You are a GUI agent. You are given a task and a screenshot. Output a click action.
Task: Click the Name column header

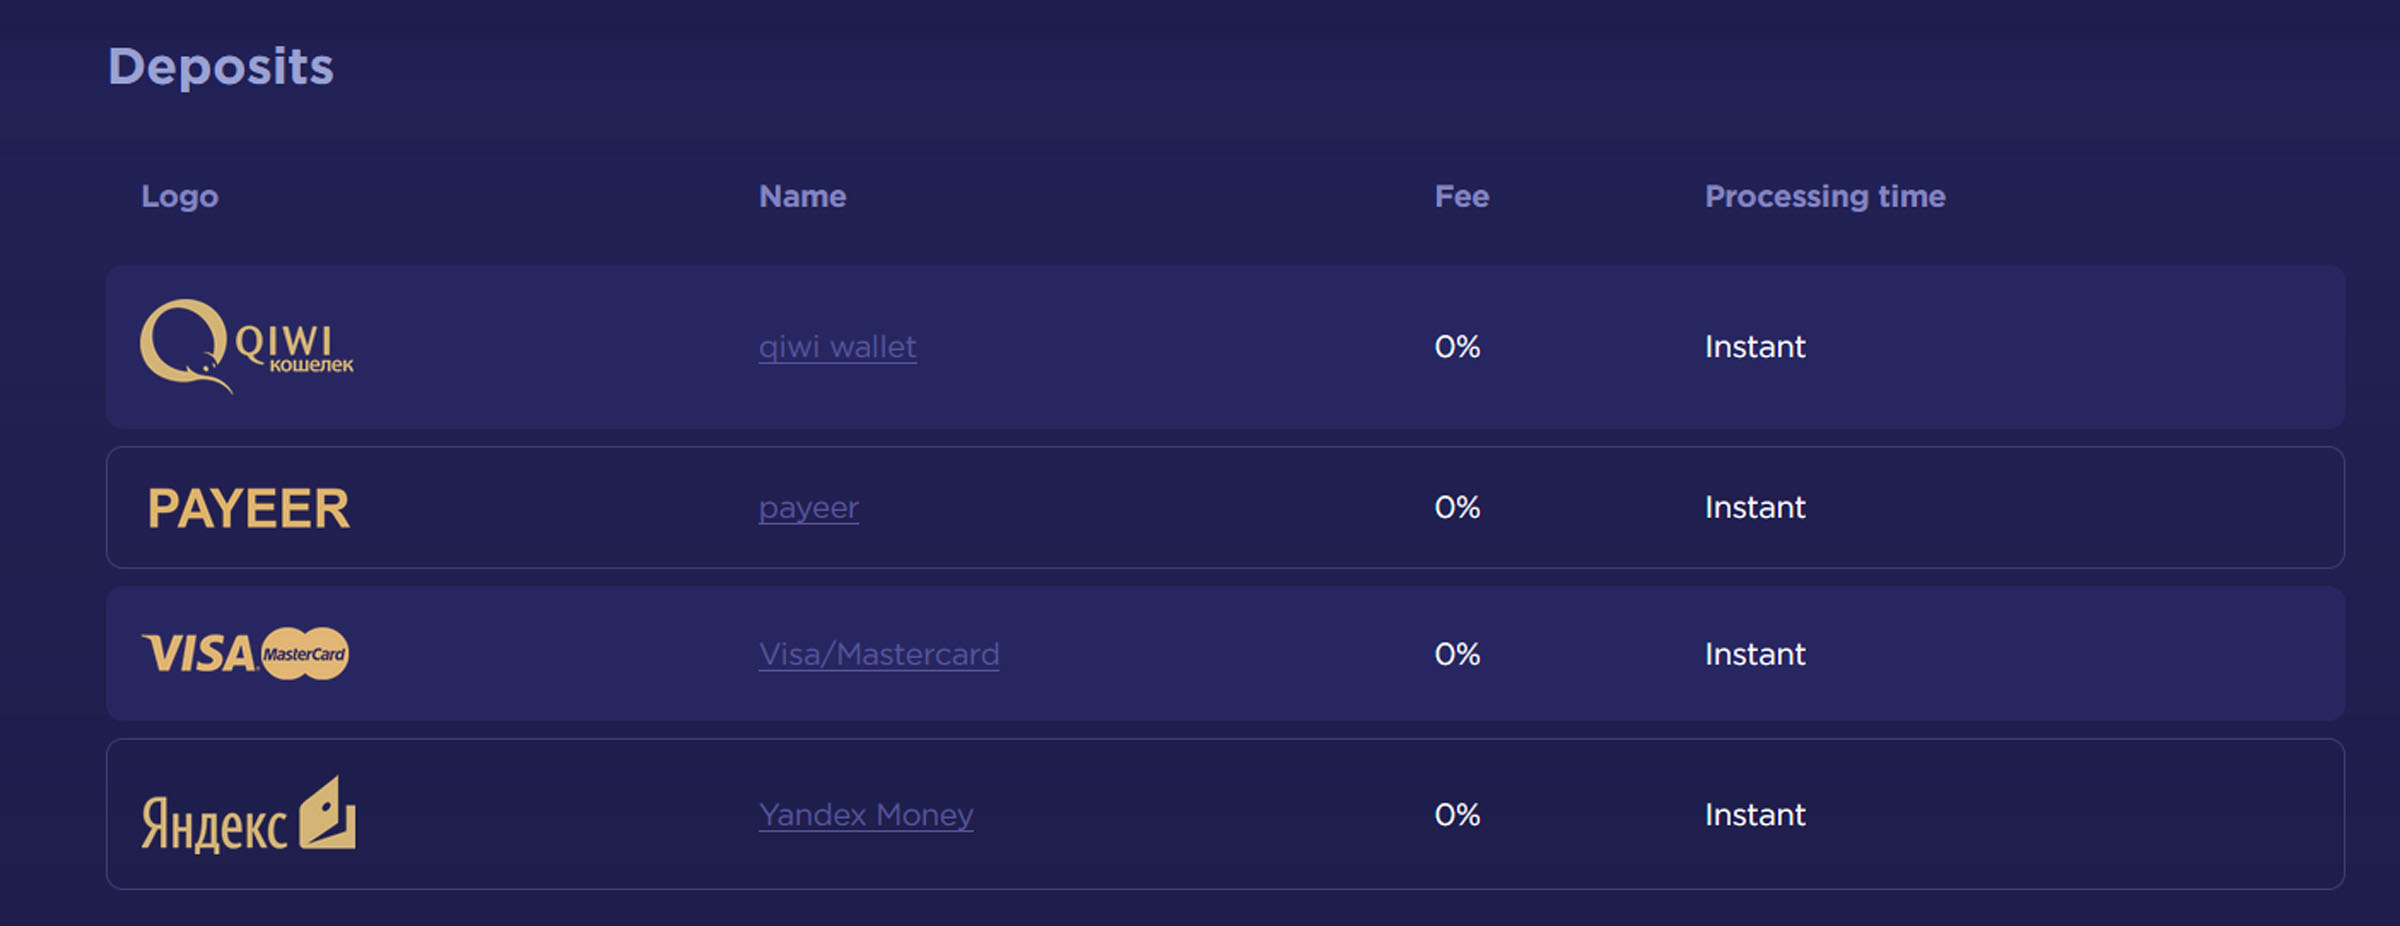point(802,196)
